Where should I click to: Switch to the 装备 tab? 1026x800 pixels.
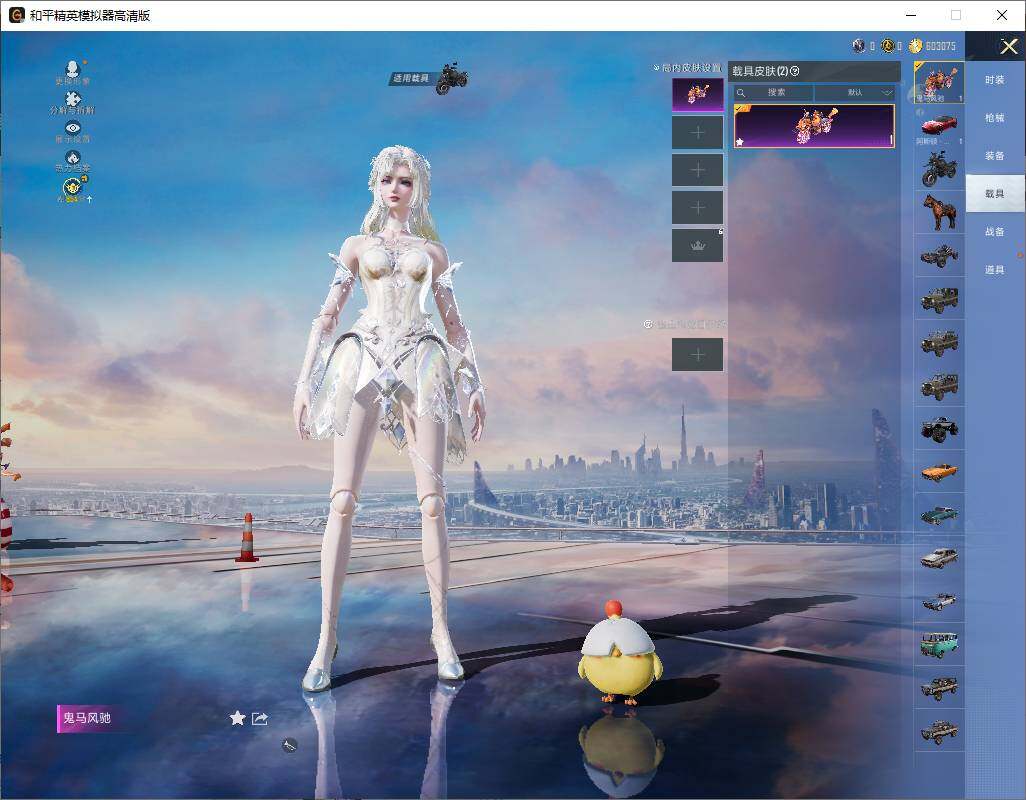coord(995,156)
